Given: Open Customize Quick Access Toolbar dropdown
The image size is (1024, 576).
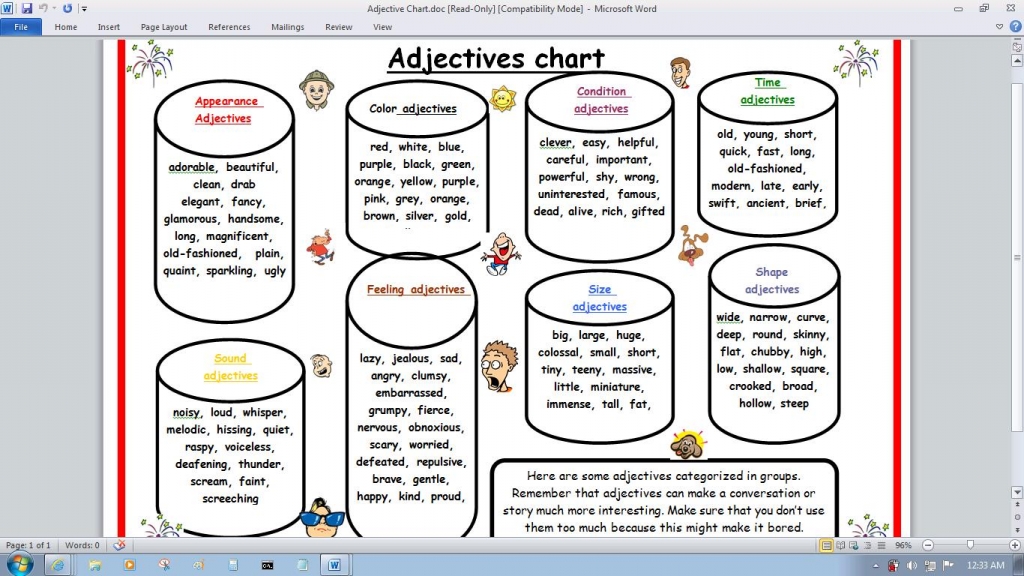Looking at the screenshot, I should pyautogui.click(x=84, y=8).
